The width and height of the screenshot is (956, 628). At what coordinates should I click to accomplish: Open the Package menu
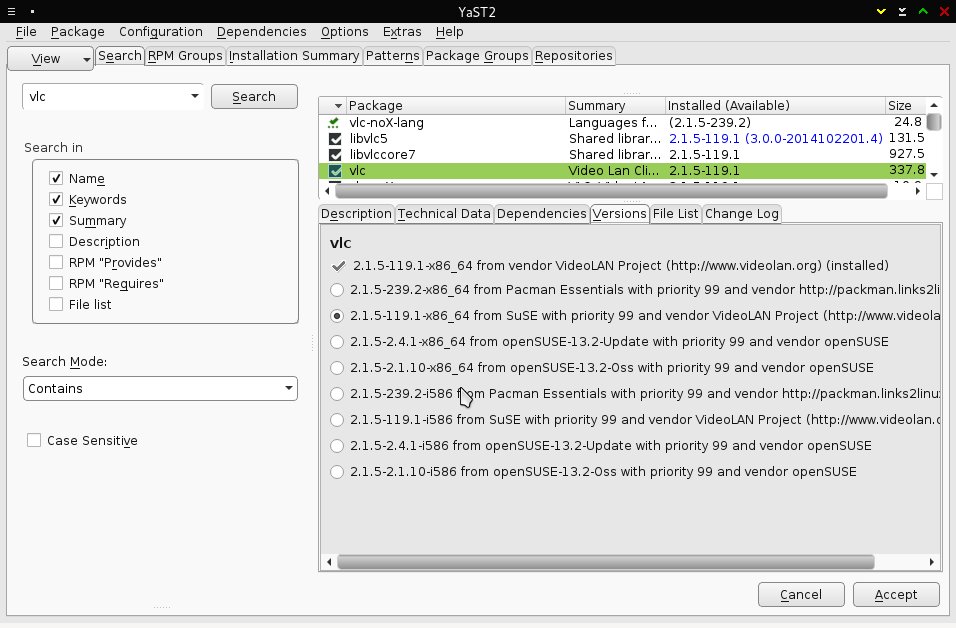77,32
